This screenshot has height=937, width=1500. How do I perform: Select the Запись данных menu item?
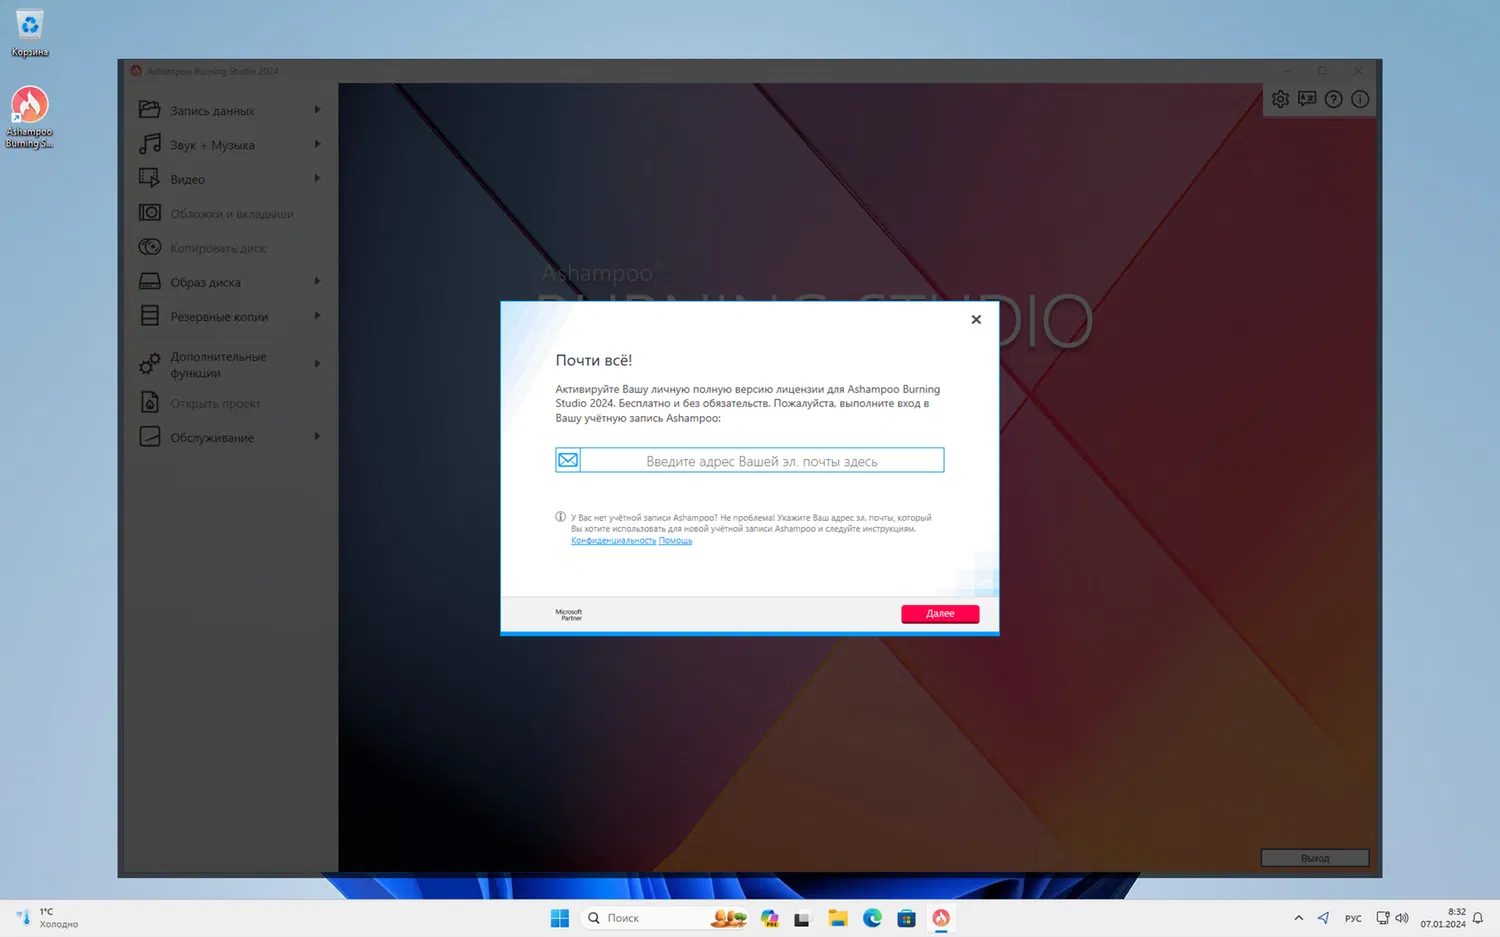[231, 110]
